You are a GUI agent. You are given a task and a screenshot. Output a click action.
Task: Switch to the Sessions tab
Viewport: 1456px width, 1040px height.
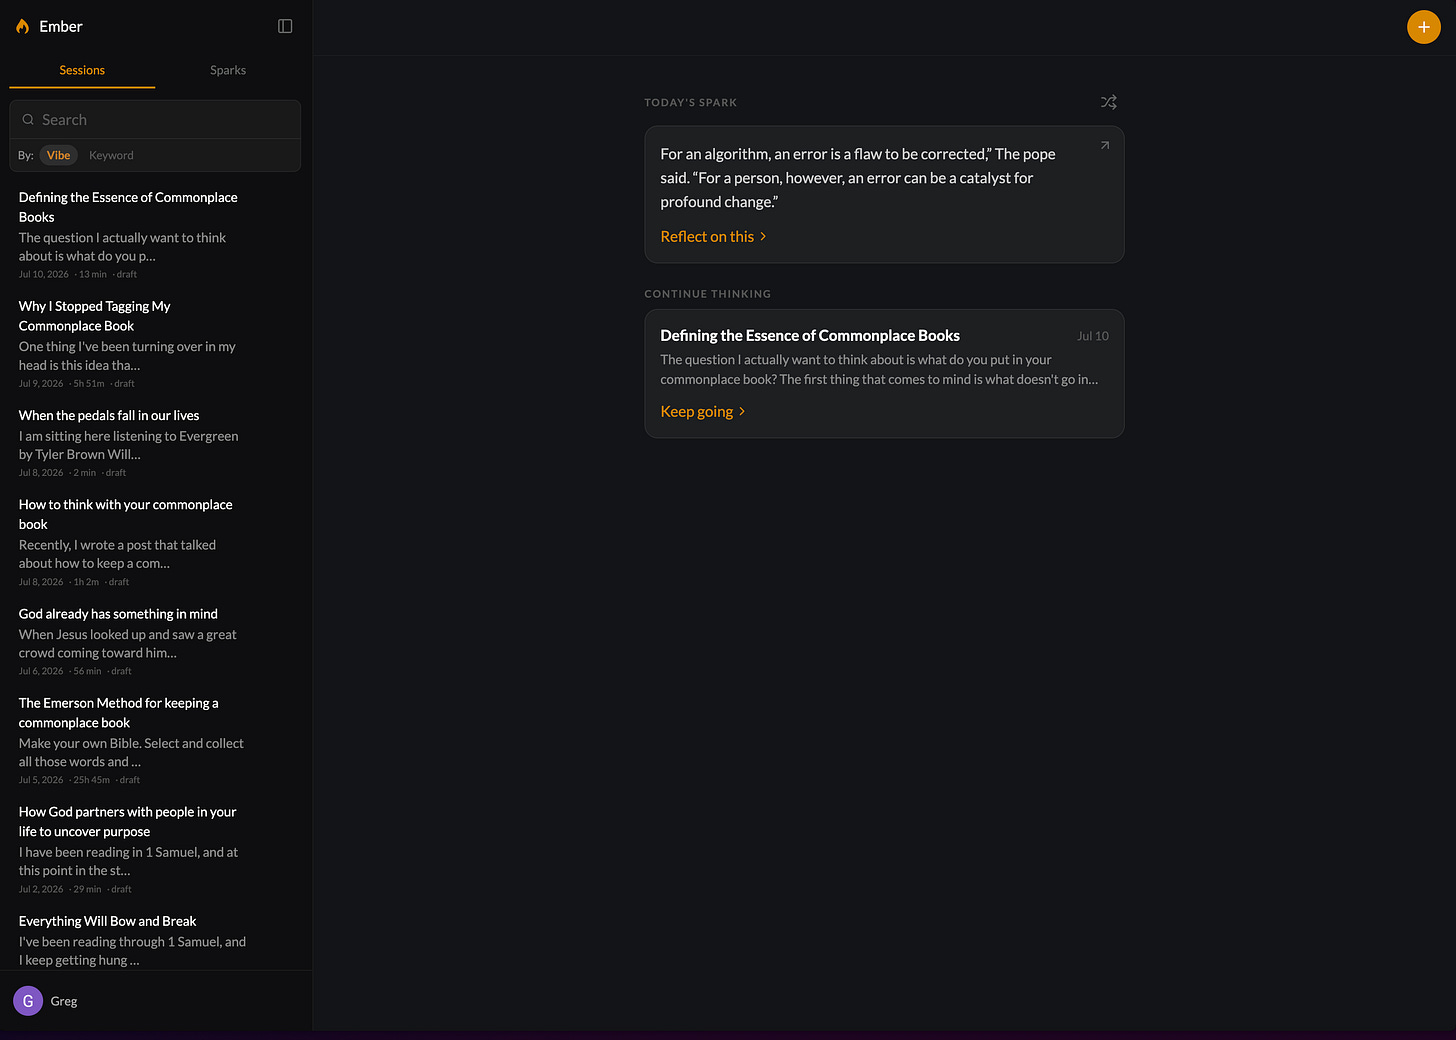[82, 70]
